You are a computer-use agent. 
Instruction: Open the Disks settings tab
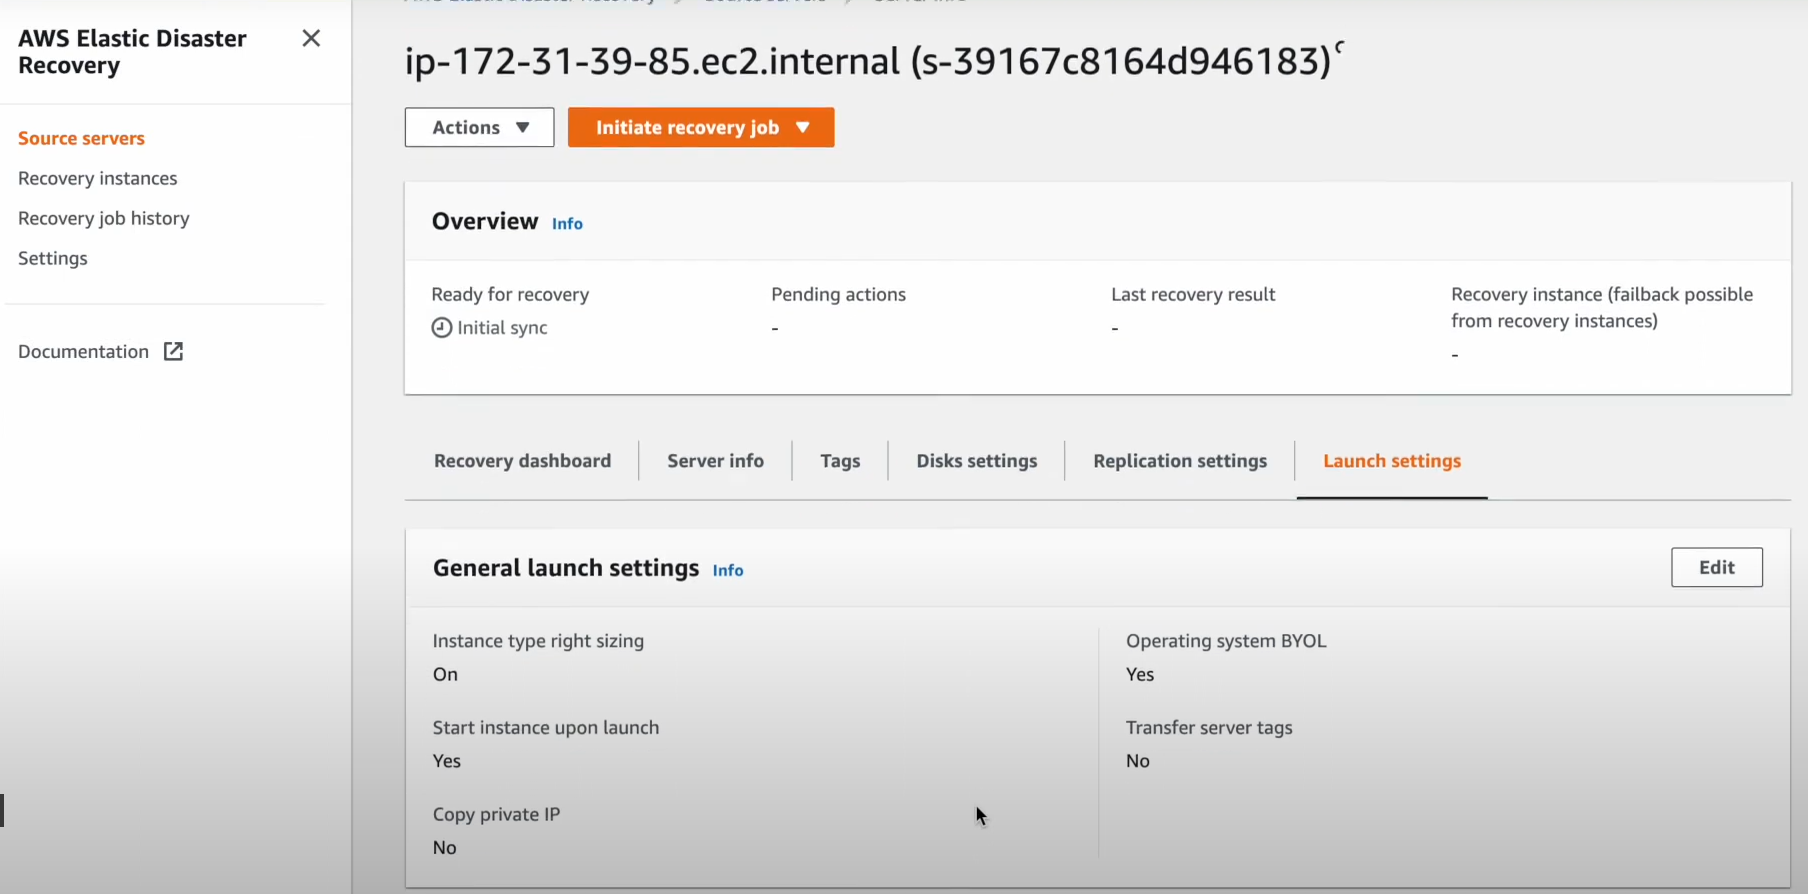[x=976, y=461]
